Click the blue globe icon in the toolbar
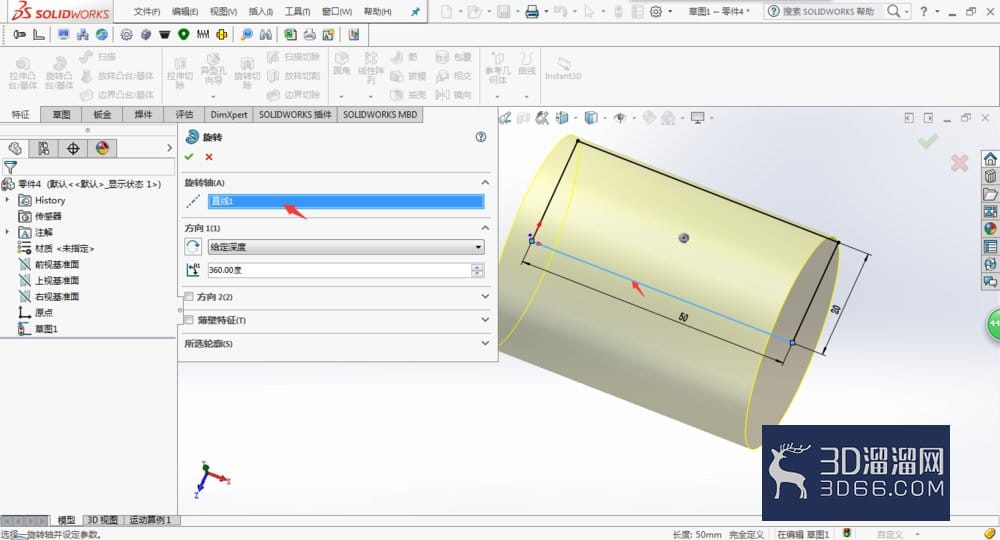Screen dimensions: 1000x540 (102, 34)
